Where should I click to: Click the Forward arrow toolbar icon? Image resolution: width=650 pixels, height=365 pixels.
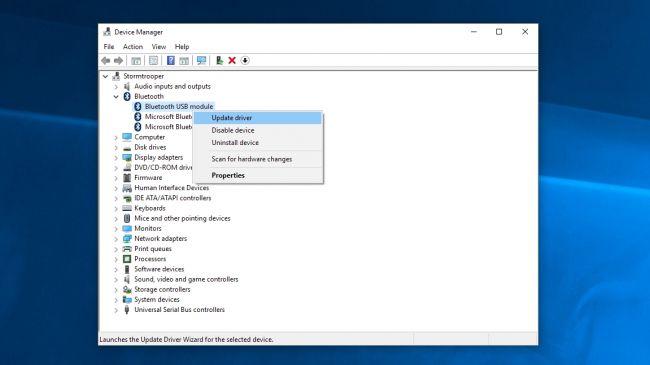(x=118, y=61)
